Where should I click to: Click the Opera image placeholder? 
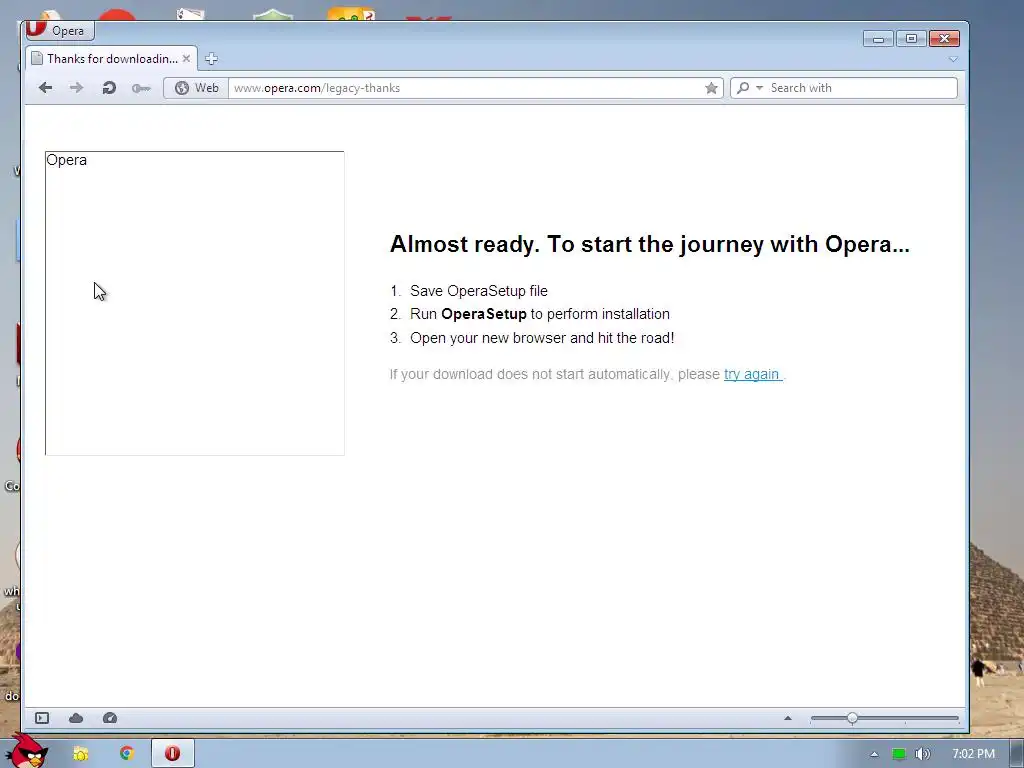click(195, 303)
